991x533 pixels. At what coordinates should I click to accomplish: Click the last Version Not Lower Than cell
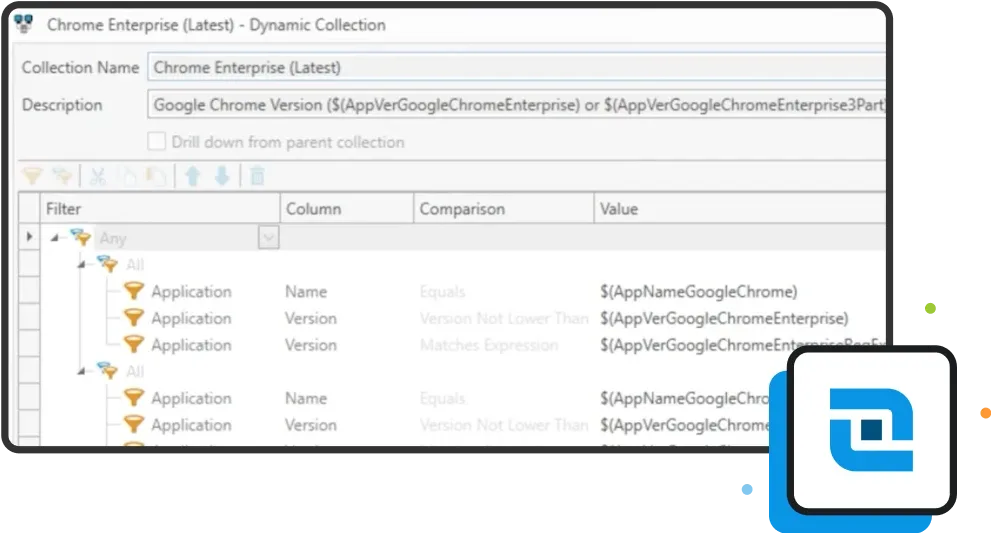504,425
